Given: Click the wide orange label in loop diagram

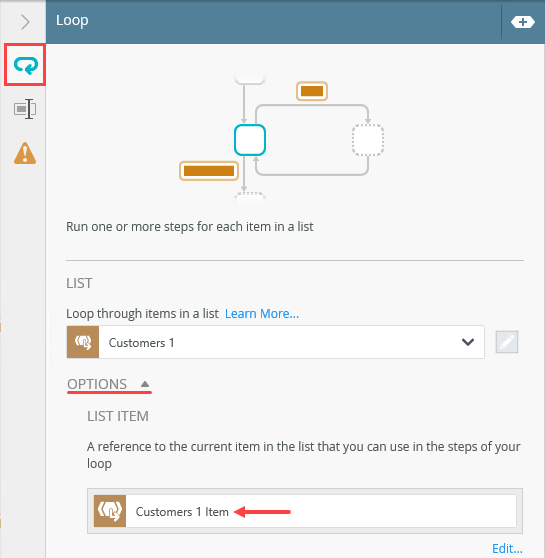Looking at the screenshot, I should pos(209,171).
